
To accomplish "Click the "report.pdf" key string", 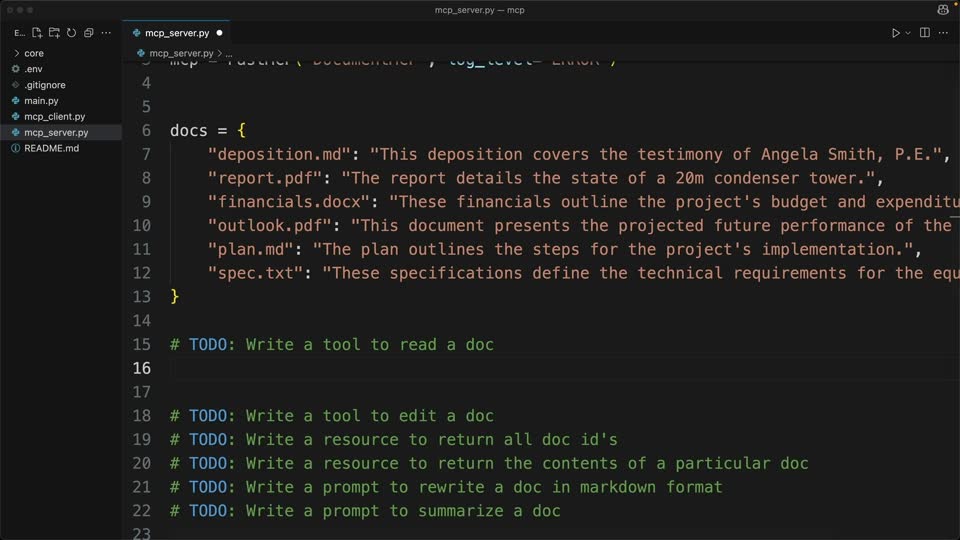I will tap(264, 178).
